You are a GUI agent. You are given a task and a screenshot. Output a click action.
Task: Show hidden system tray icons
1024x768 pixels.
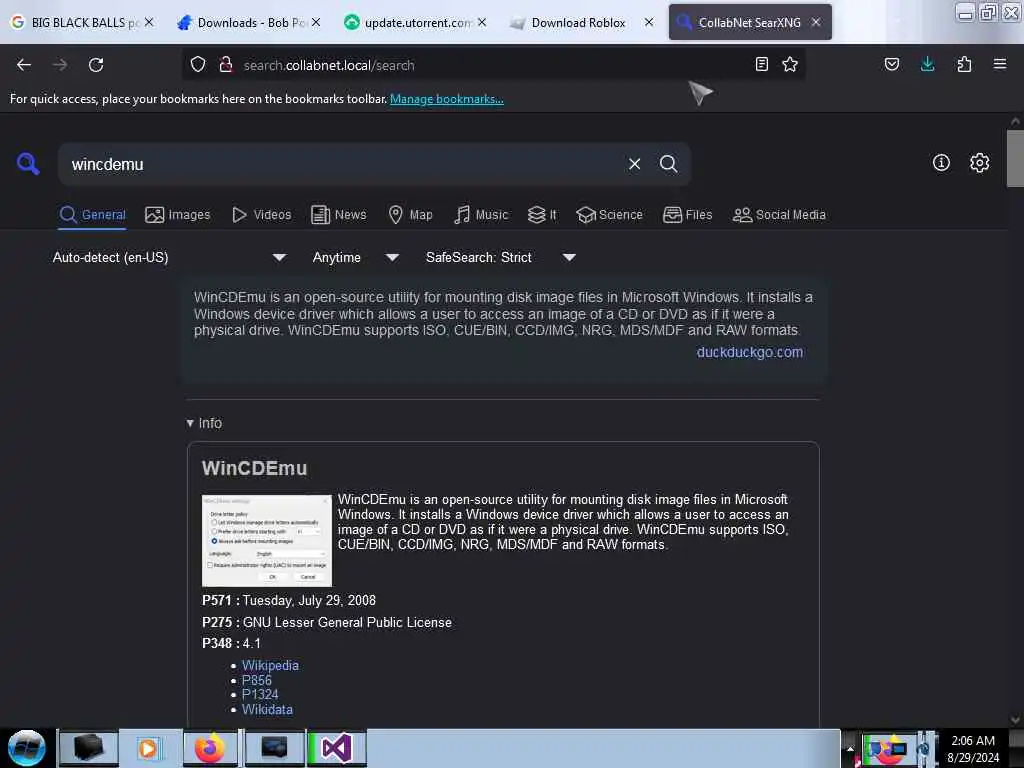850,748
